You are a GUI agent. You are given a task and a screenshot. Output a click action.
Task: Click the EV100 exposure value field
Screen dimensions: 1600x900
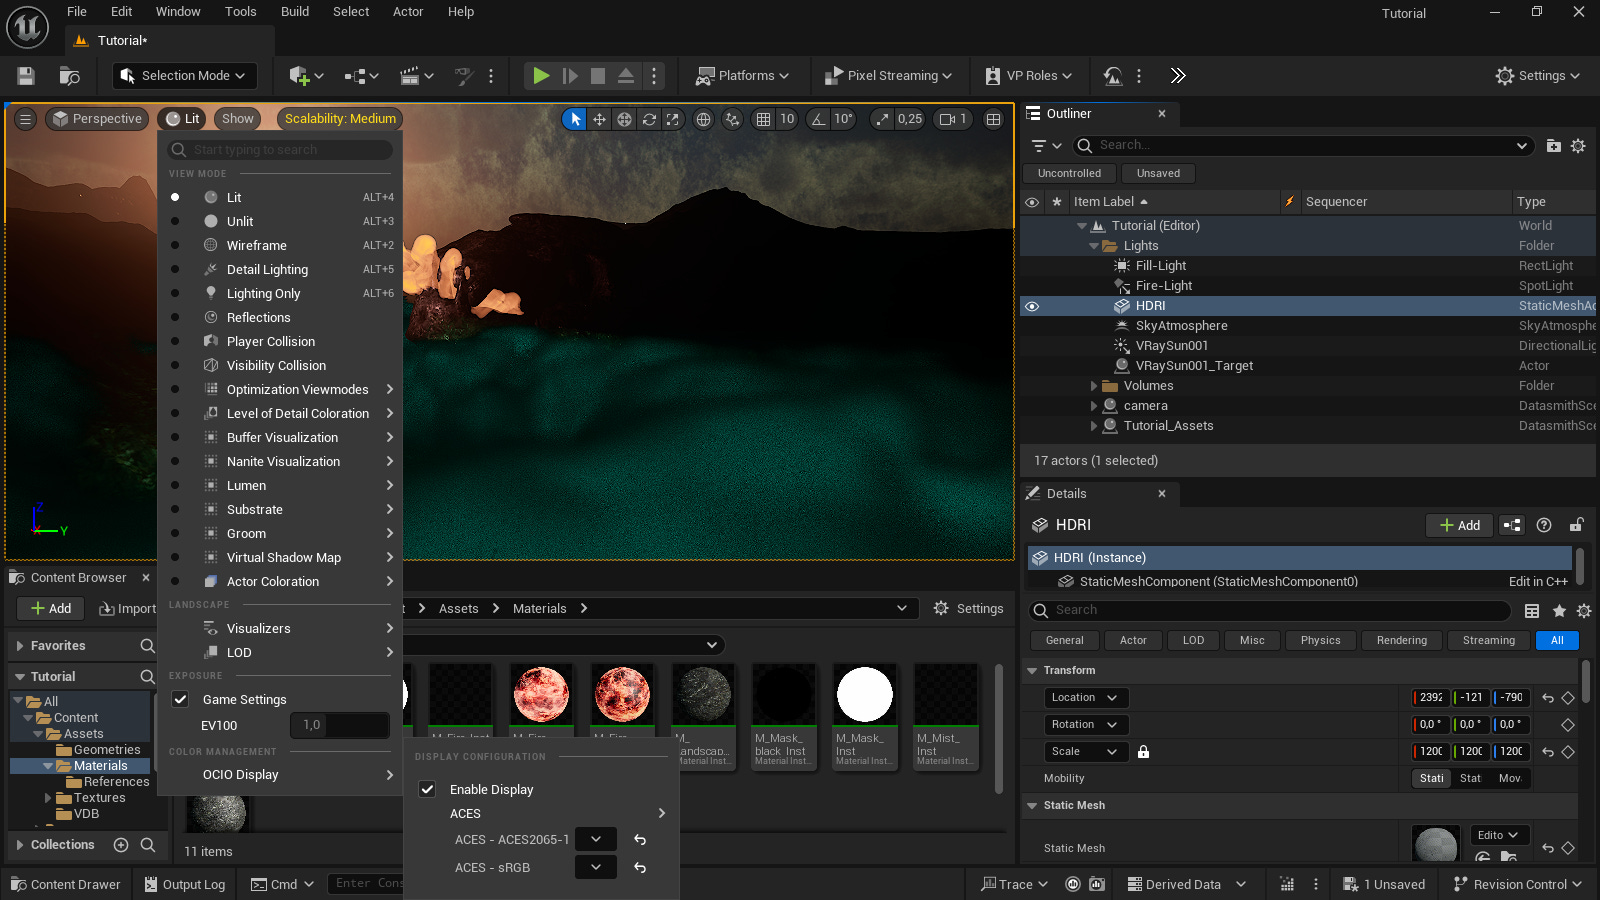coord(340,726)
